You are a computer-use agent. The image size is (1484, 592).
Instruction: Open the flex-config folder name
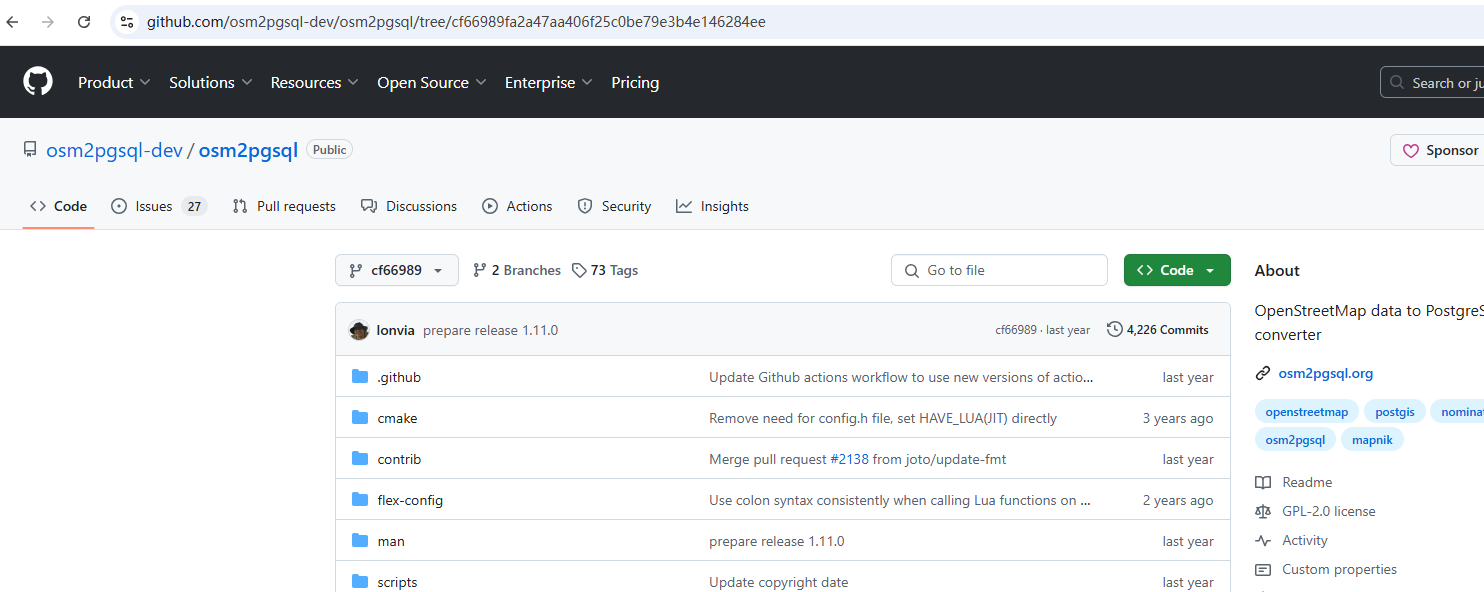pyautogui.click(x=410, y=500)
